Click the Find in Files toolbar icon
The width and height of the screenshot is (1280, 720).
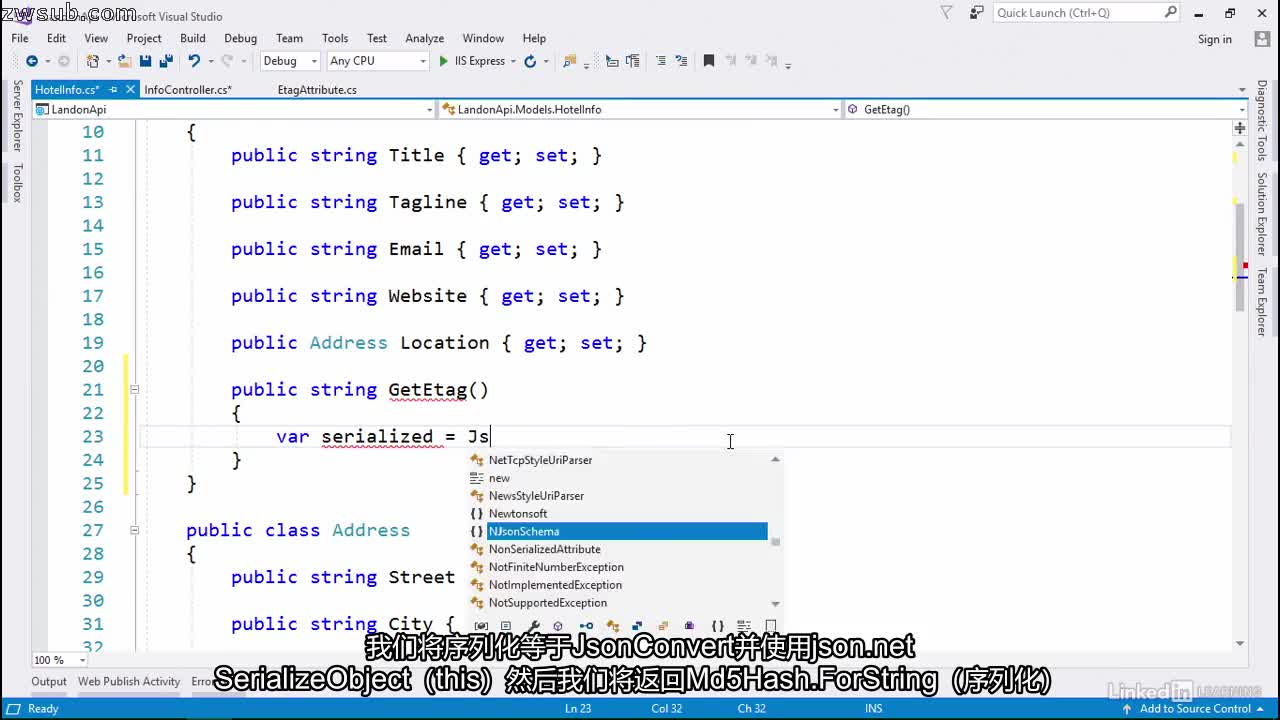(571, 61)
